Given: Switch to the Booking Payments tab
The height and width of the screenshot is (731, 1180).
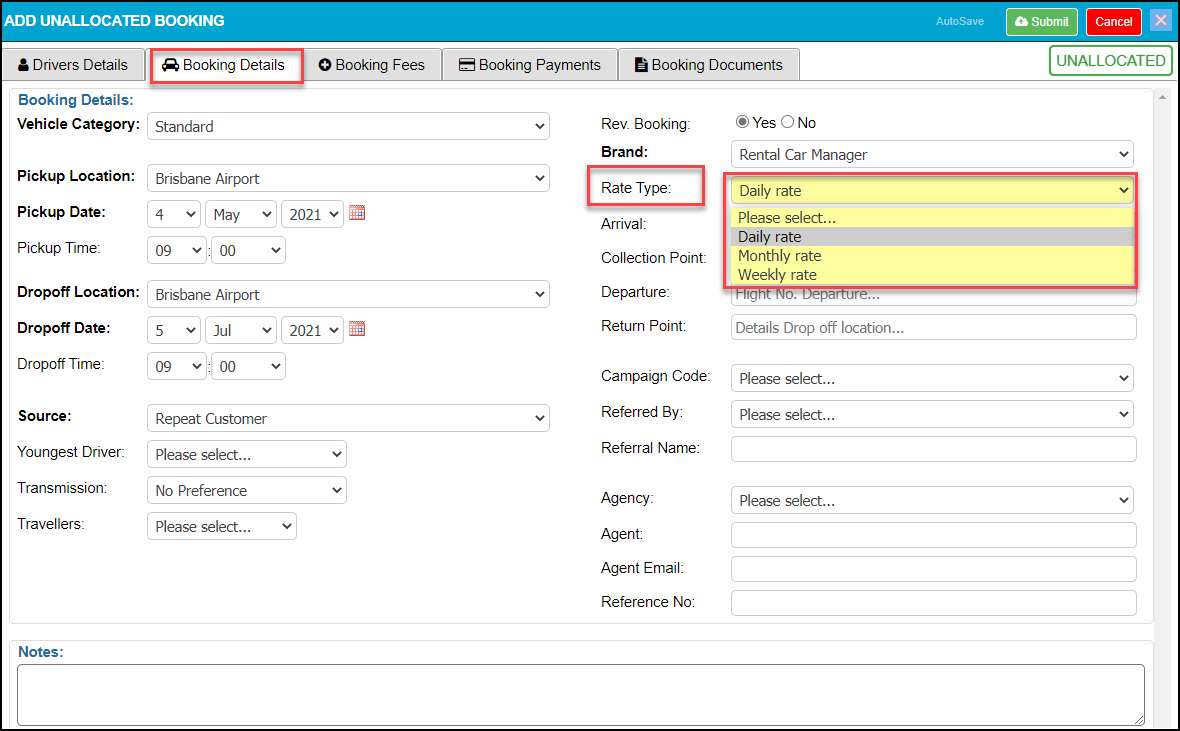Looking at the screenshot, I should tap(530, 65).
